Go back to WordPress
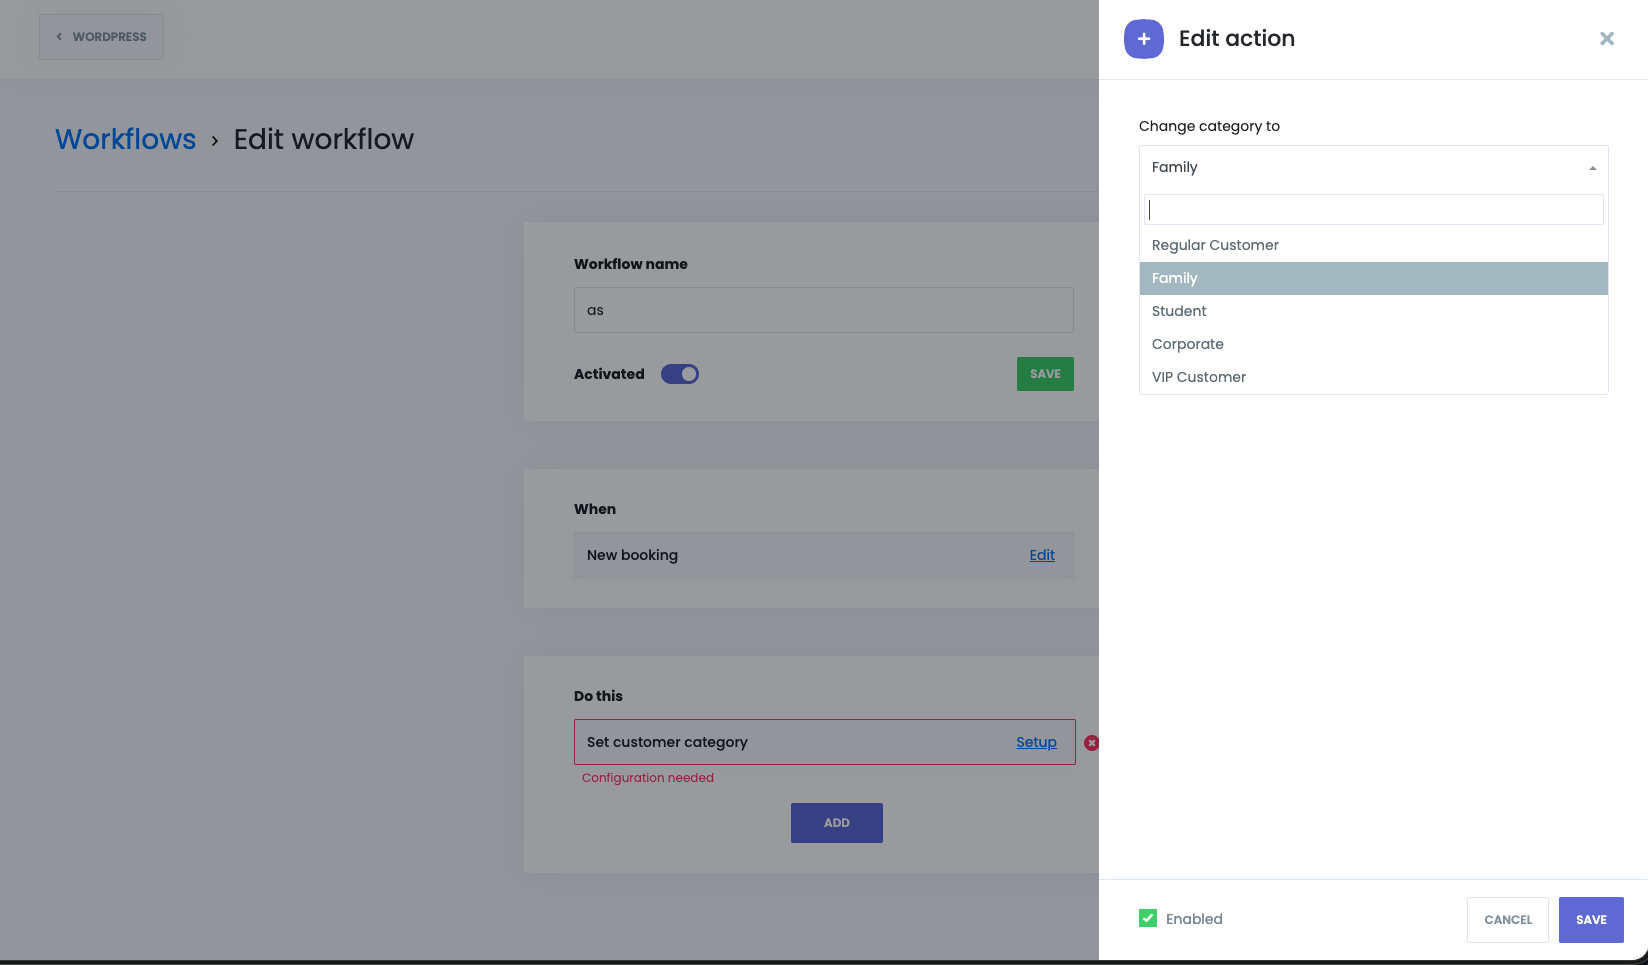 [x=101, y=37]
